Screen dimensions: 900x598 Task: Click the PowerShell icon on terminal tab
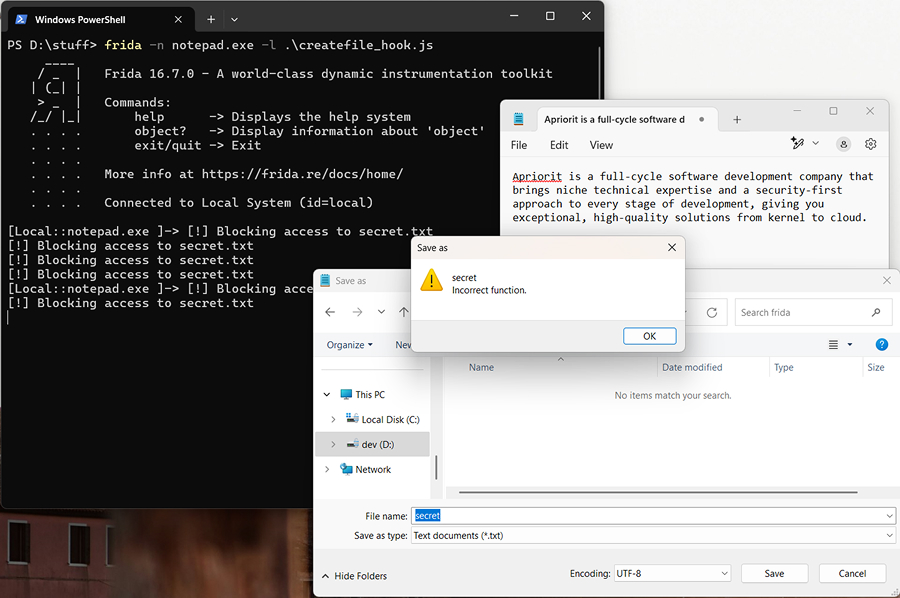[x=21, y=20]
